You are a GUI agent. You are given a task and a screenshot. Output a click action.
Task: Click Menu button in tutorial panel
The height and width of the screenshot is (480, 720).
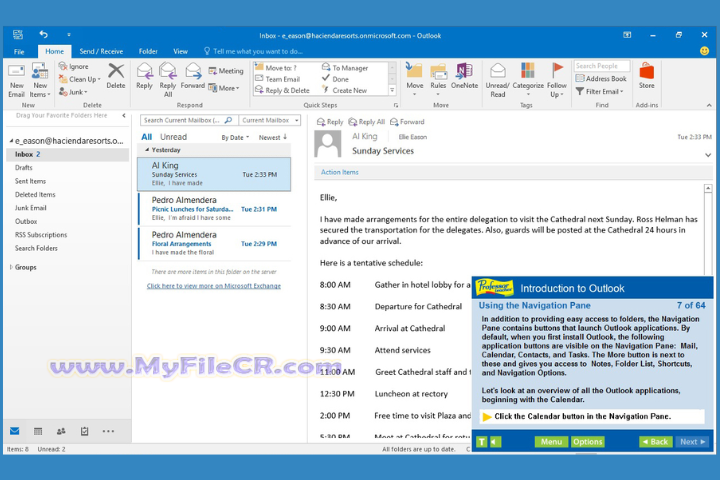[x=551, y=441]
